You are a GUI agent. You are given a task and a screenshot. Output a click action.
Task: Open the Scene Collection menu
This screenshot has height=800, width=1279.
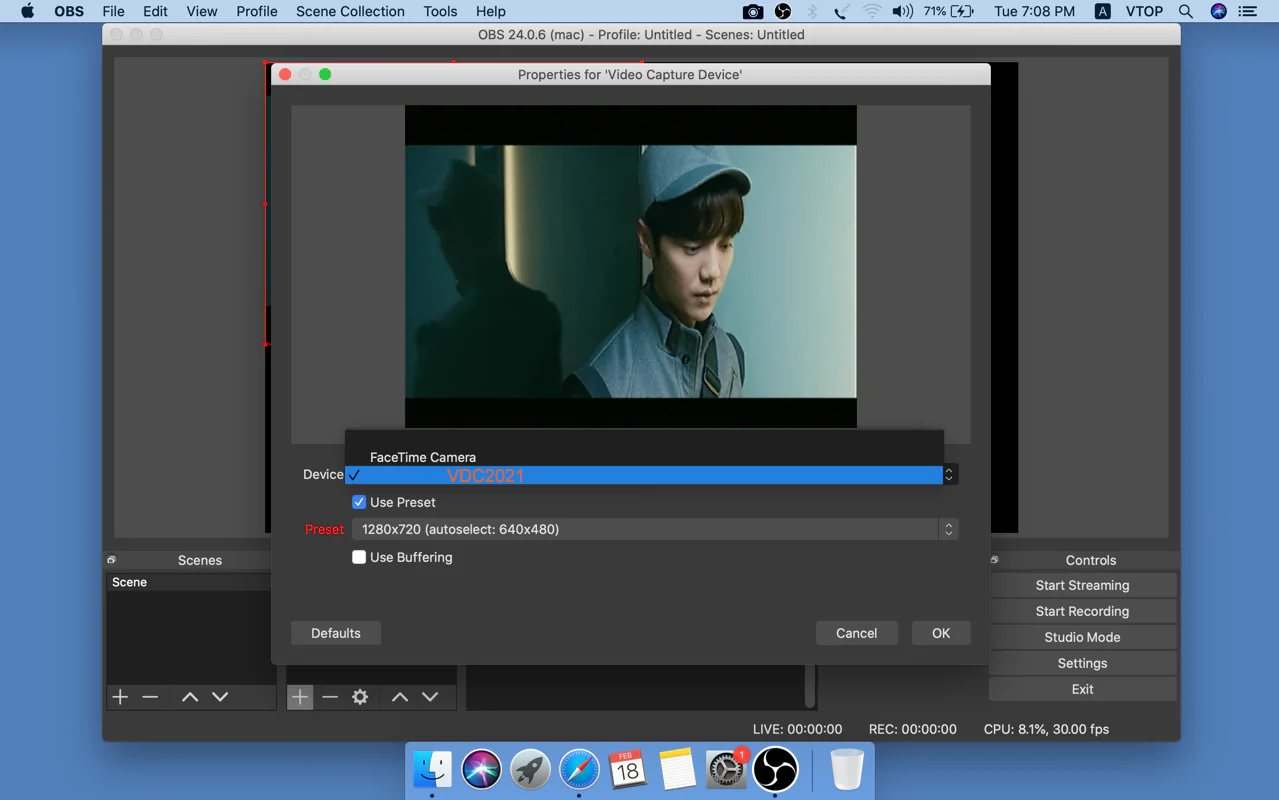(350, 11)
